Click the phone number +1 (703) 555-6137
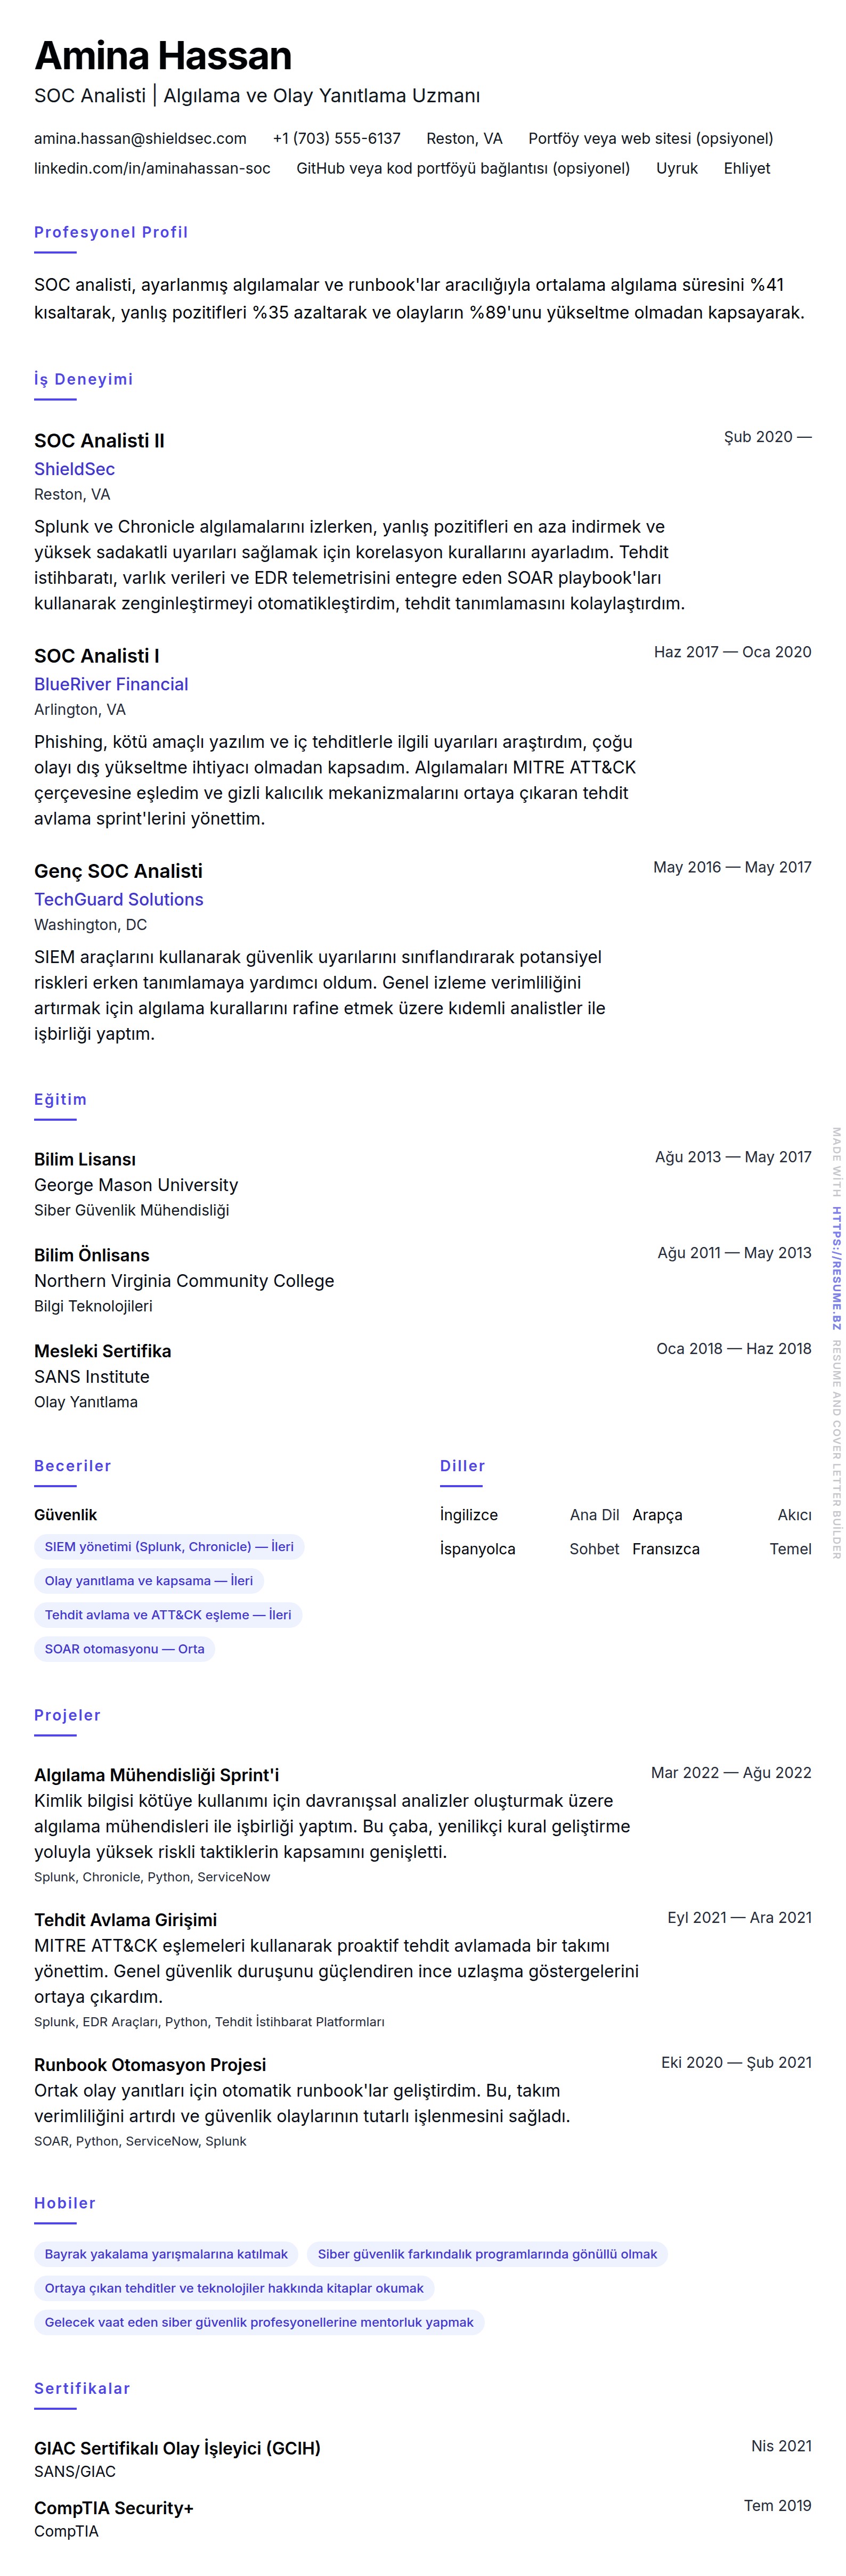Image resolution: width=846 pixels, height=2576 pixels. tap(336, 138)
